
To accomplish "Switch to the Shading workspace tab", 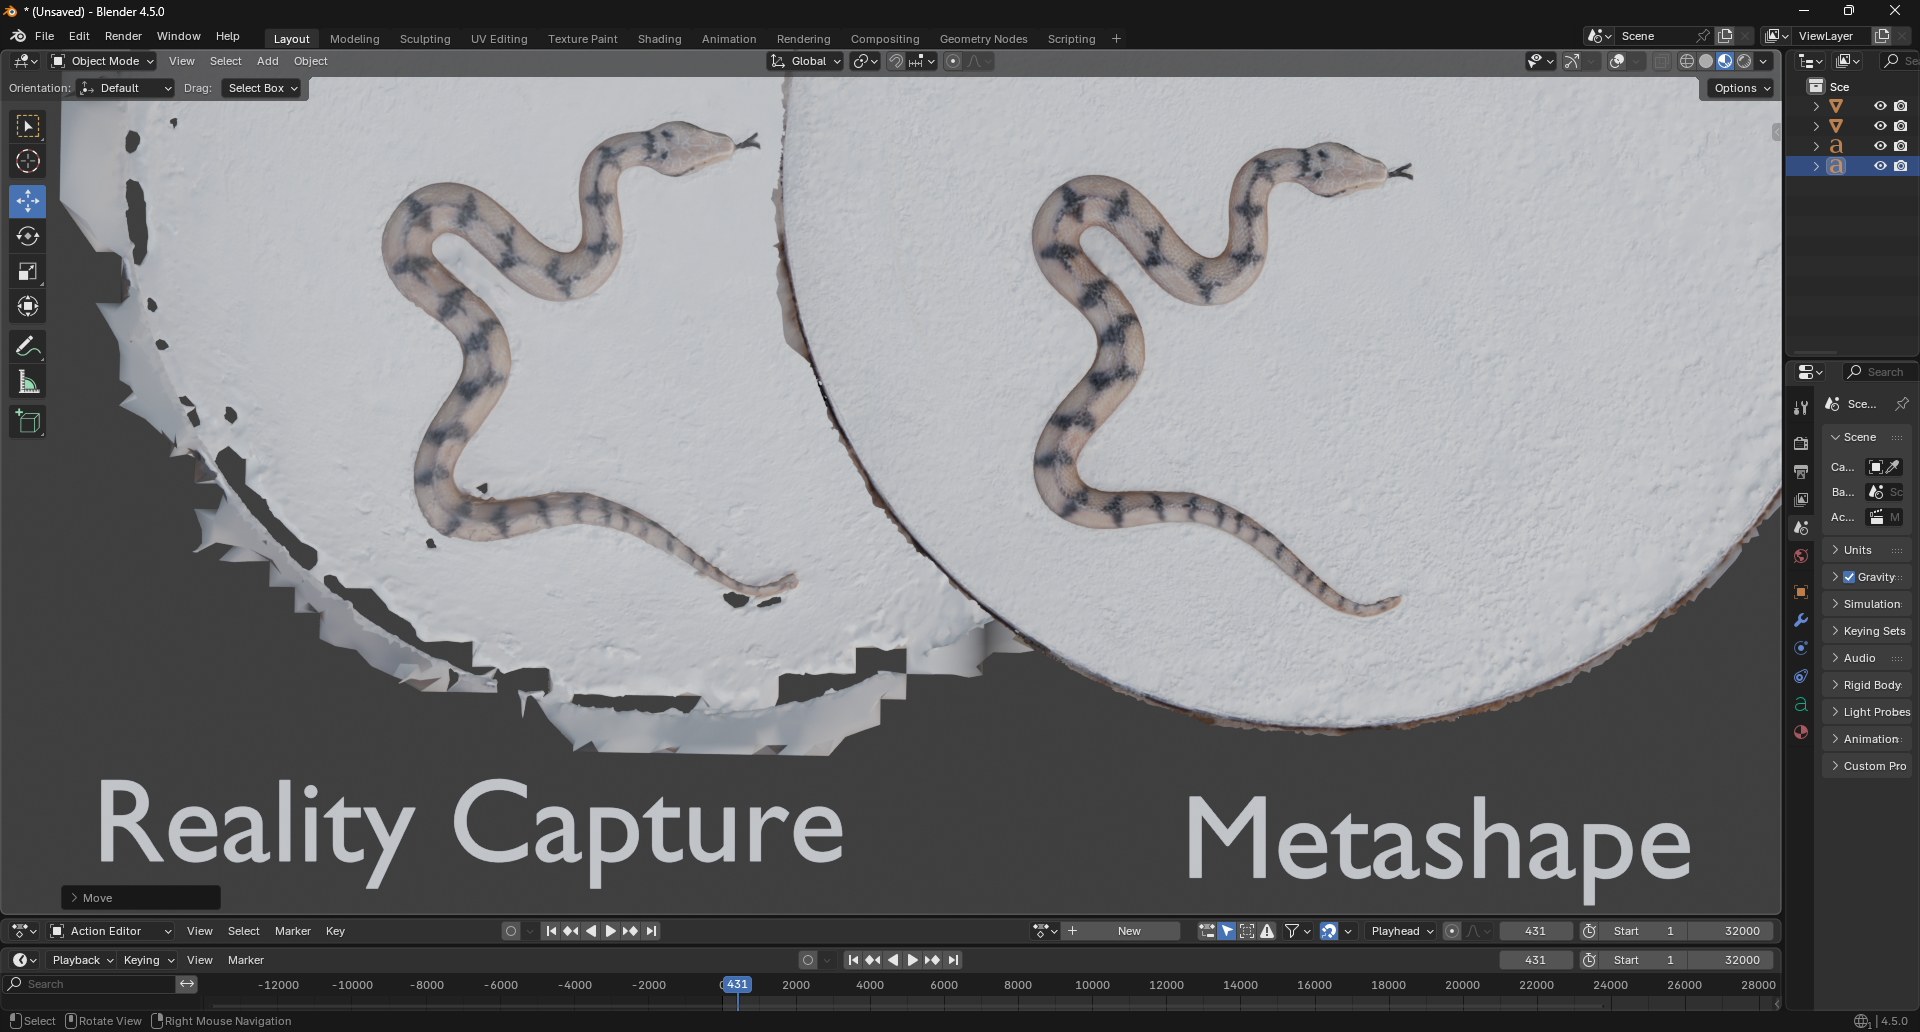I will coord(659,39).
